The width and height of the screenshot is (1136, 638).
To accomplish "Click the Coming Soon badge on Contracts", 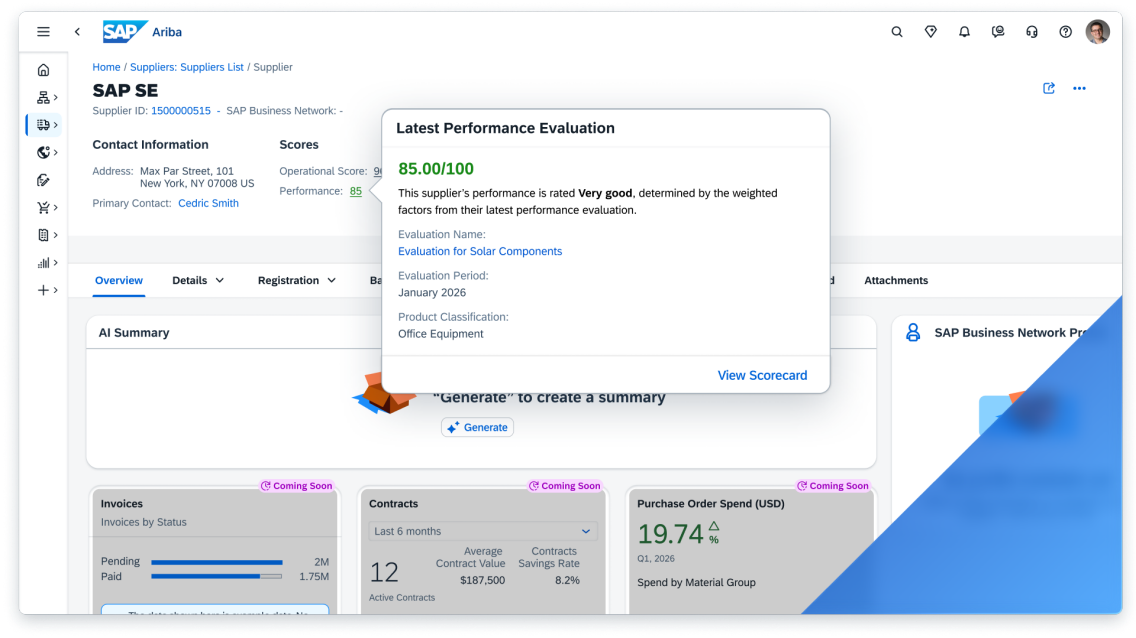I will pos(564,486).
